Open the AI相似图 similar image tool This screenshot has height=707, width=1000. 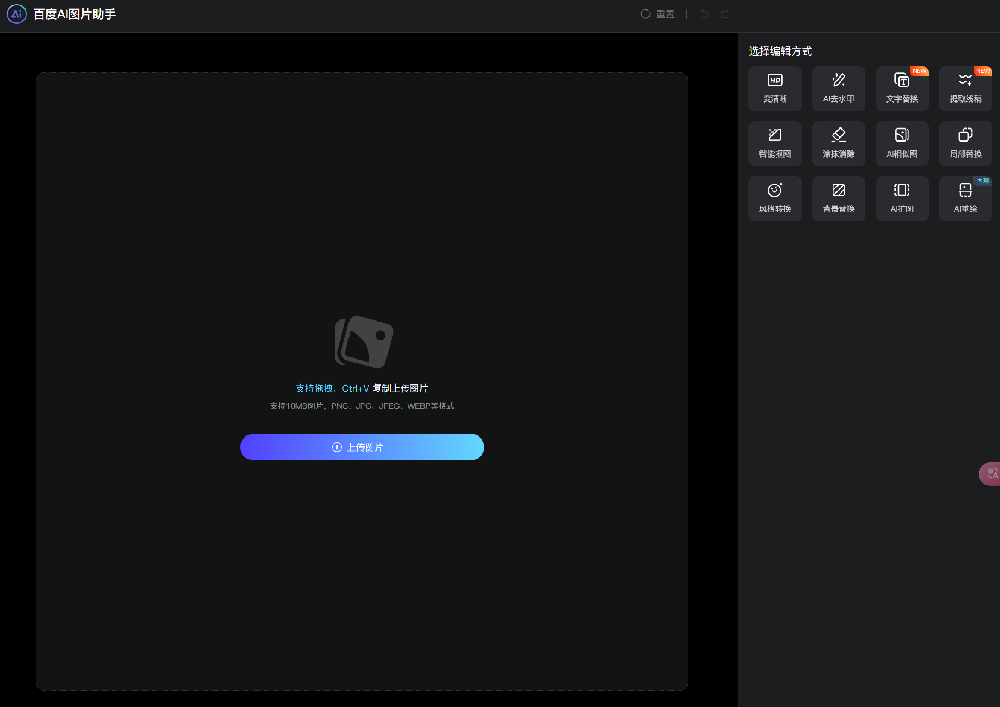point(902,143)
